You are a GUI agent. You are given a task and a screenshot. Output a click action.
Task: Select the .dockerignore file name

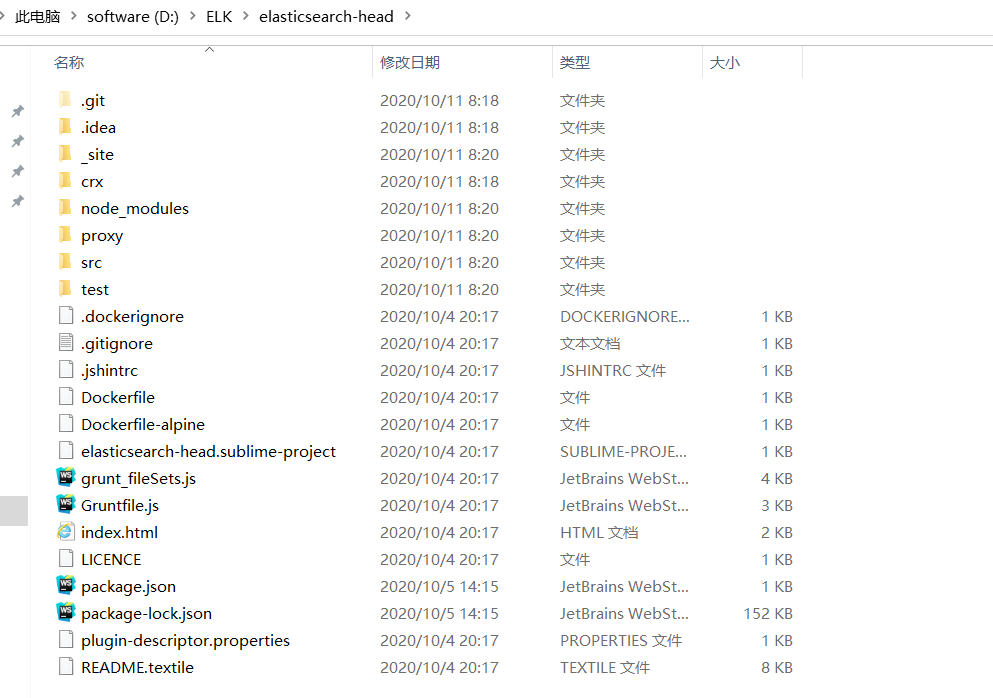(132, 316)
